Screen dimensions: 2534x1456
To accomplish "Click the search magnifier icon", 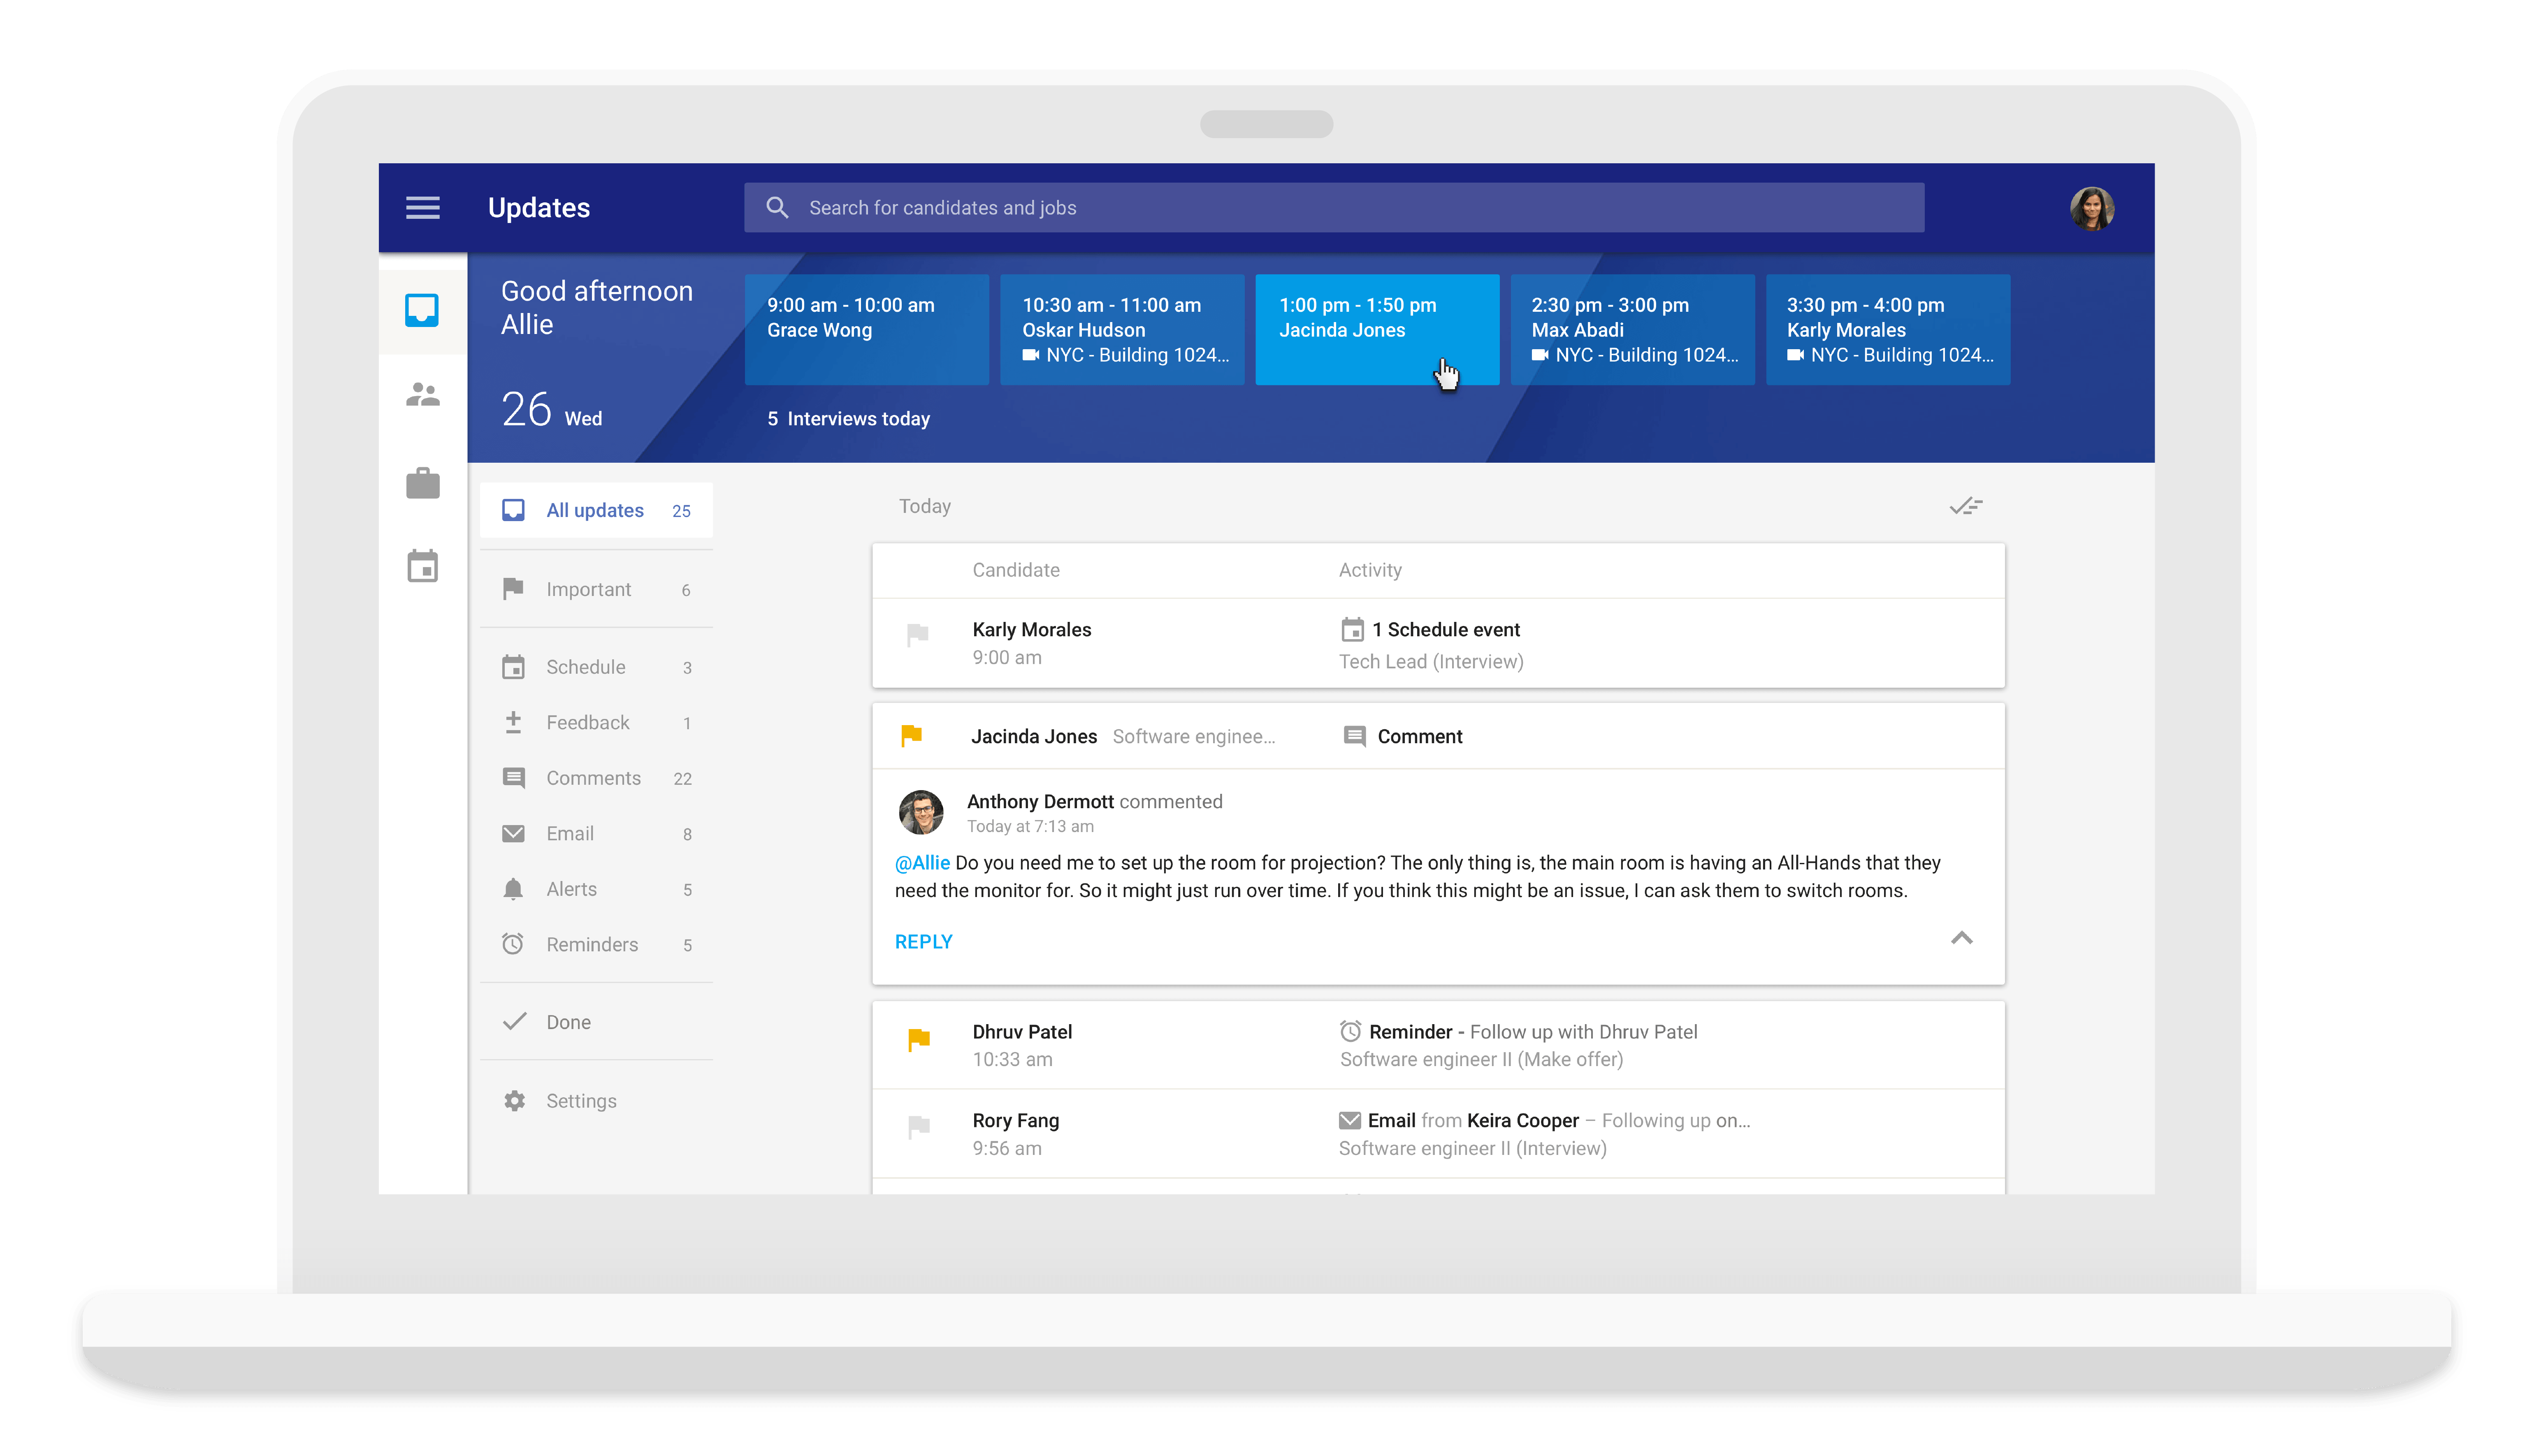I will pyautogui.click(x=777, y=208).
